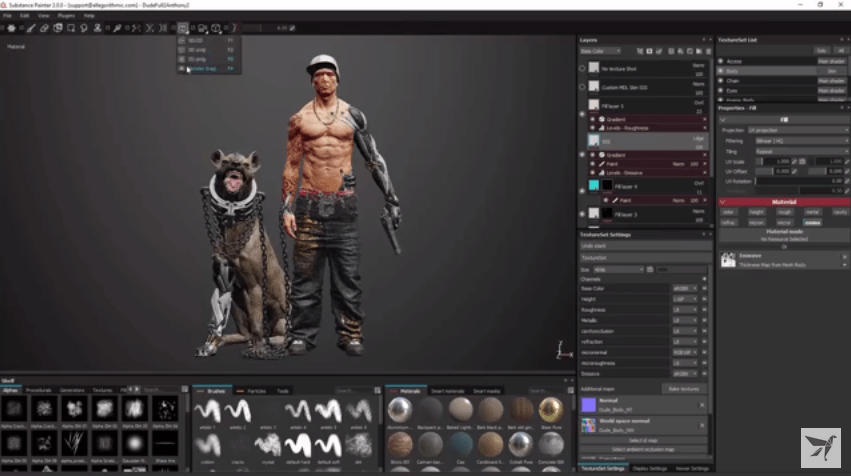Select the Clone stamp tool icon
This screenshot has width=851, height=476.
[x=98, y=28]
